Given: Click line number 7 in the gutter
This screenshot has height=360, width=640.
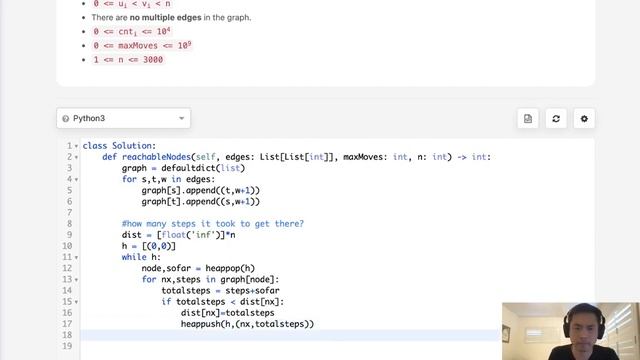Looking at the screenshot, I should point(69,213).
